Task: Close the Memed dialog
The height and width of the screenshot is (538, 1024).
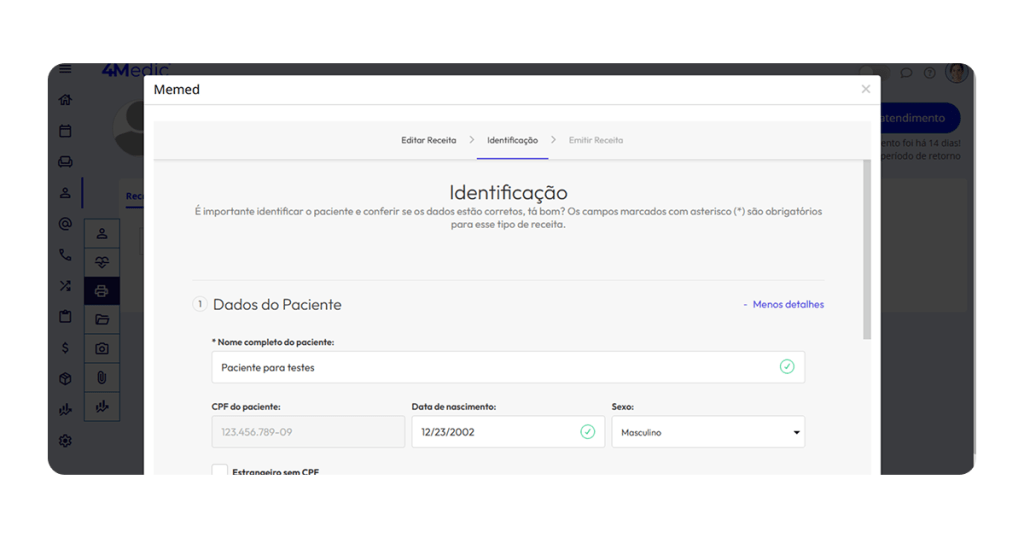Action: 866,89
